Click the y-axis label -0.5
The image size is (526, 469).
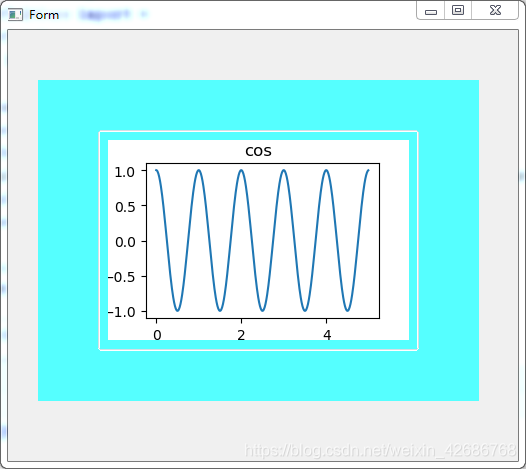point(121,277)
